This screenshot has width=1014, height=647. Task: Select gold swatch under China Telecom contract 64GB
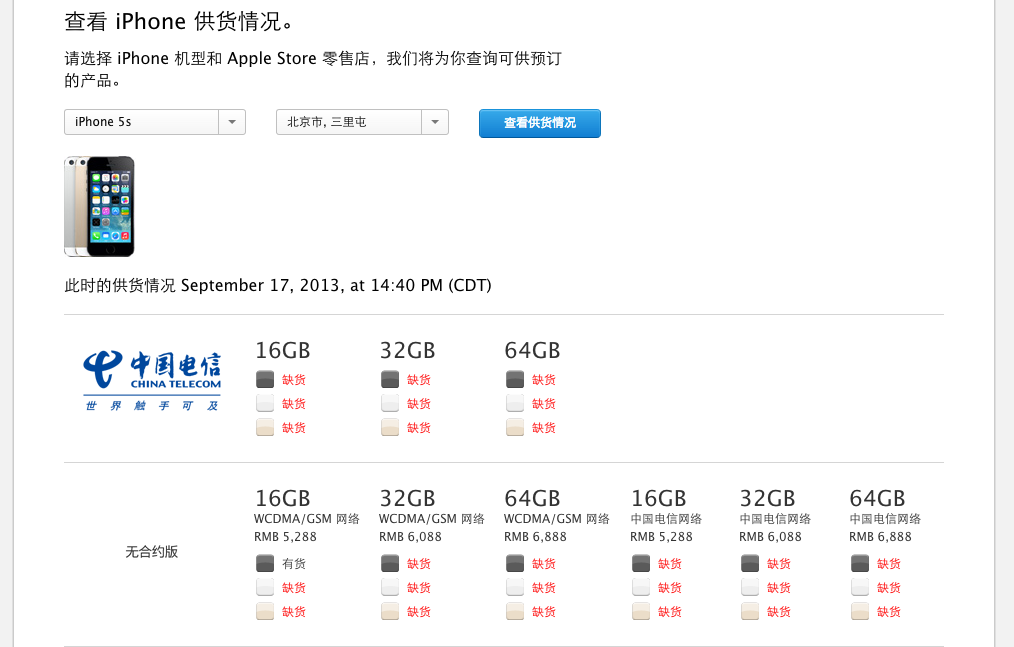(x=515, y=427)
